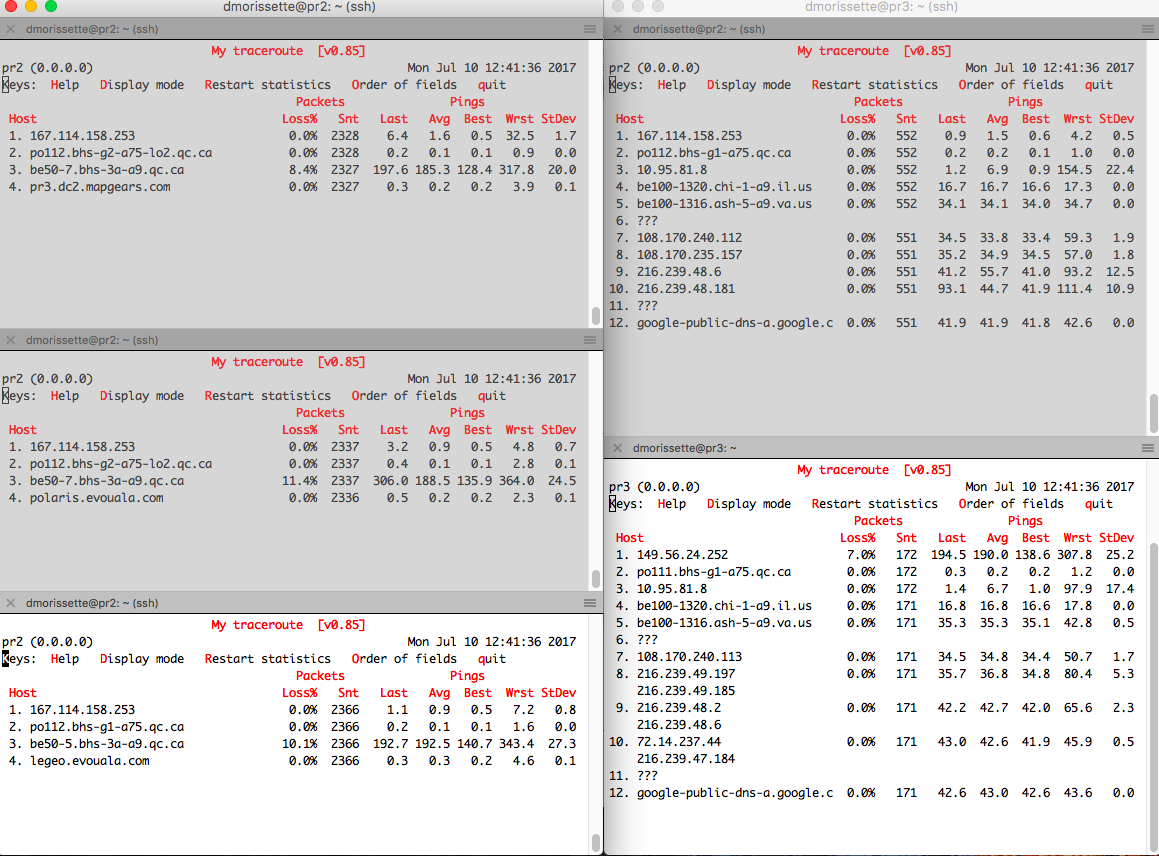This screenshot has width=1159, height=856.
Task: Click worst ping value 154.5
Action: pyautogui.click(x=1075, y=170)
